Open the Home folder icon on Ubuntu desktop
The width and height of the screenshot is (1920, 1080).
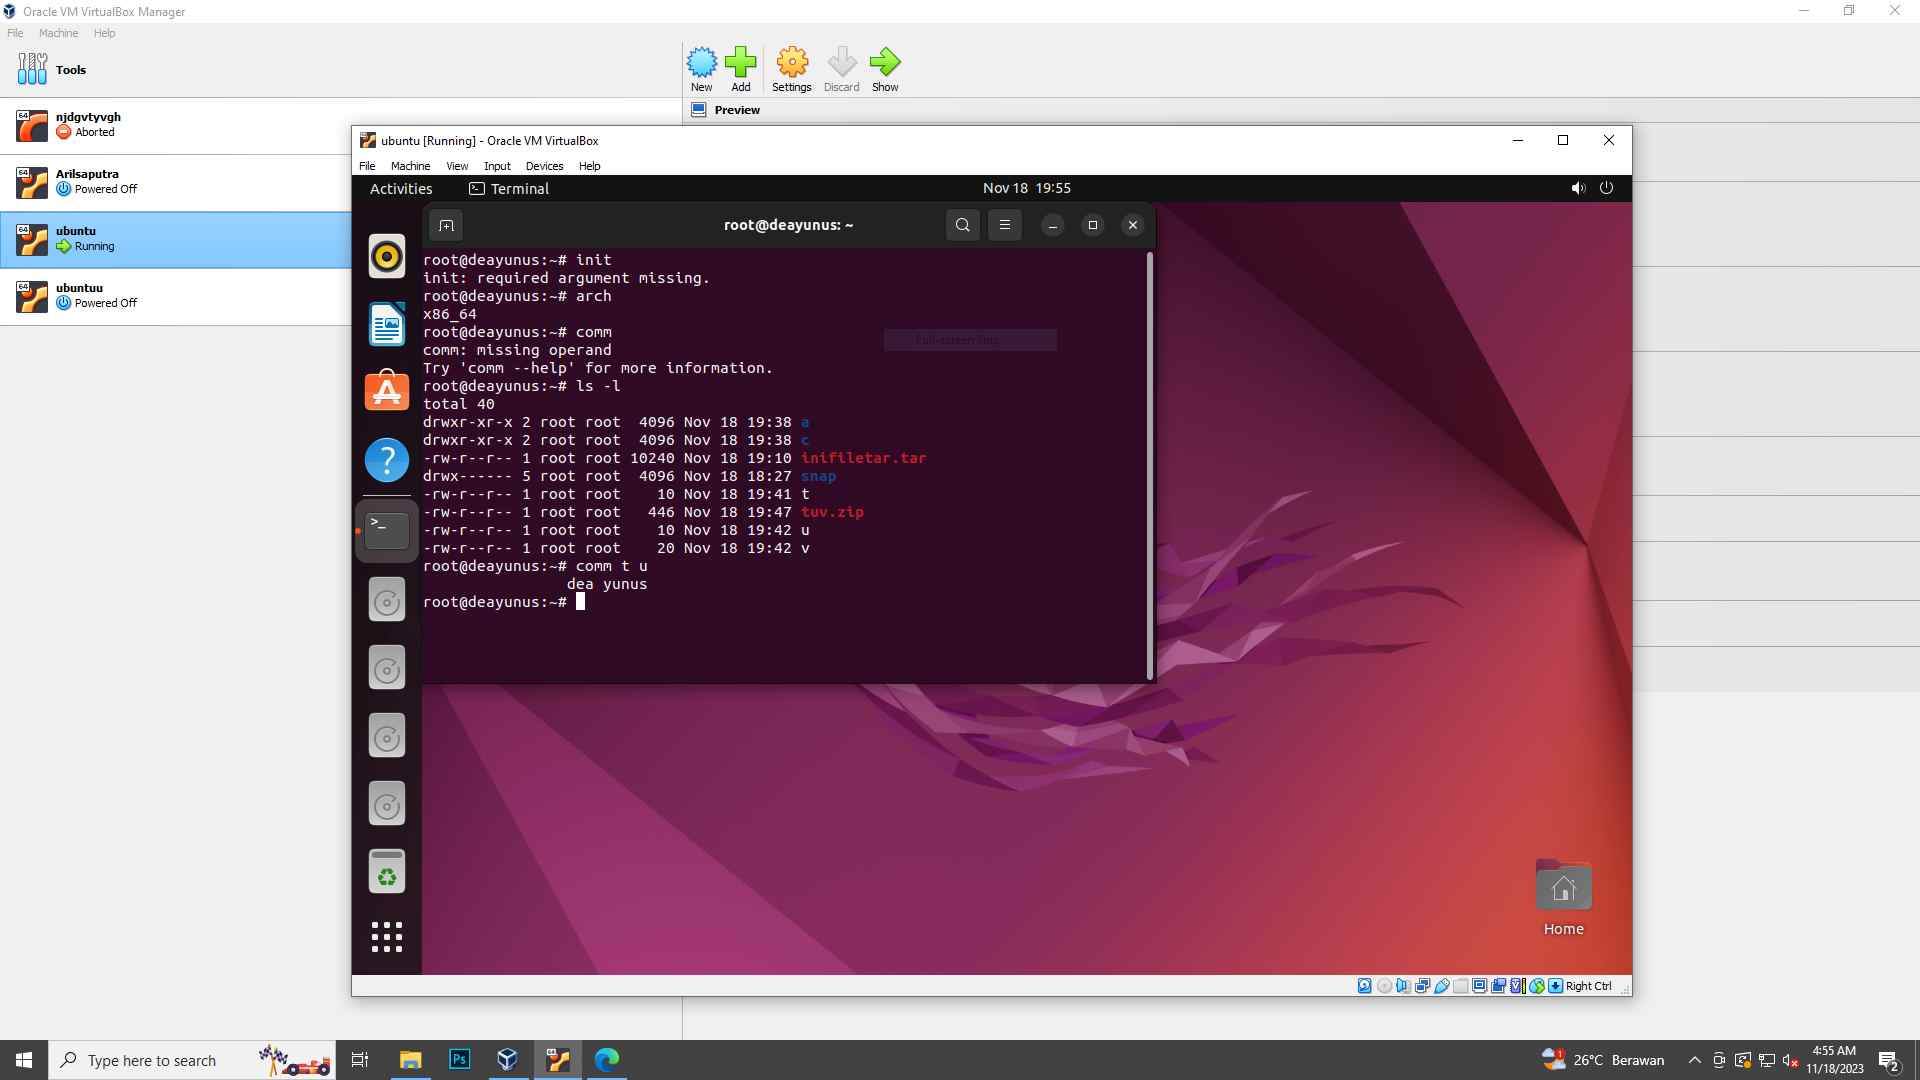click(x=1563, y=898)
